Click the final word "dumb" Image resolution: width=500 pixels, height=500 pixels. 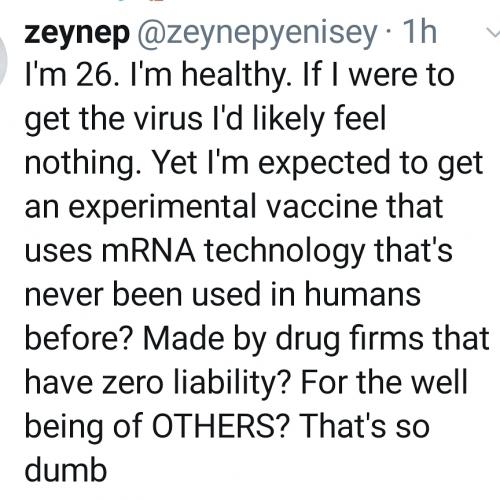[66, 470]
